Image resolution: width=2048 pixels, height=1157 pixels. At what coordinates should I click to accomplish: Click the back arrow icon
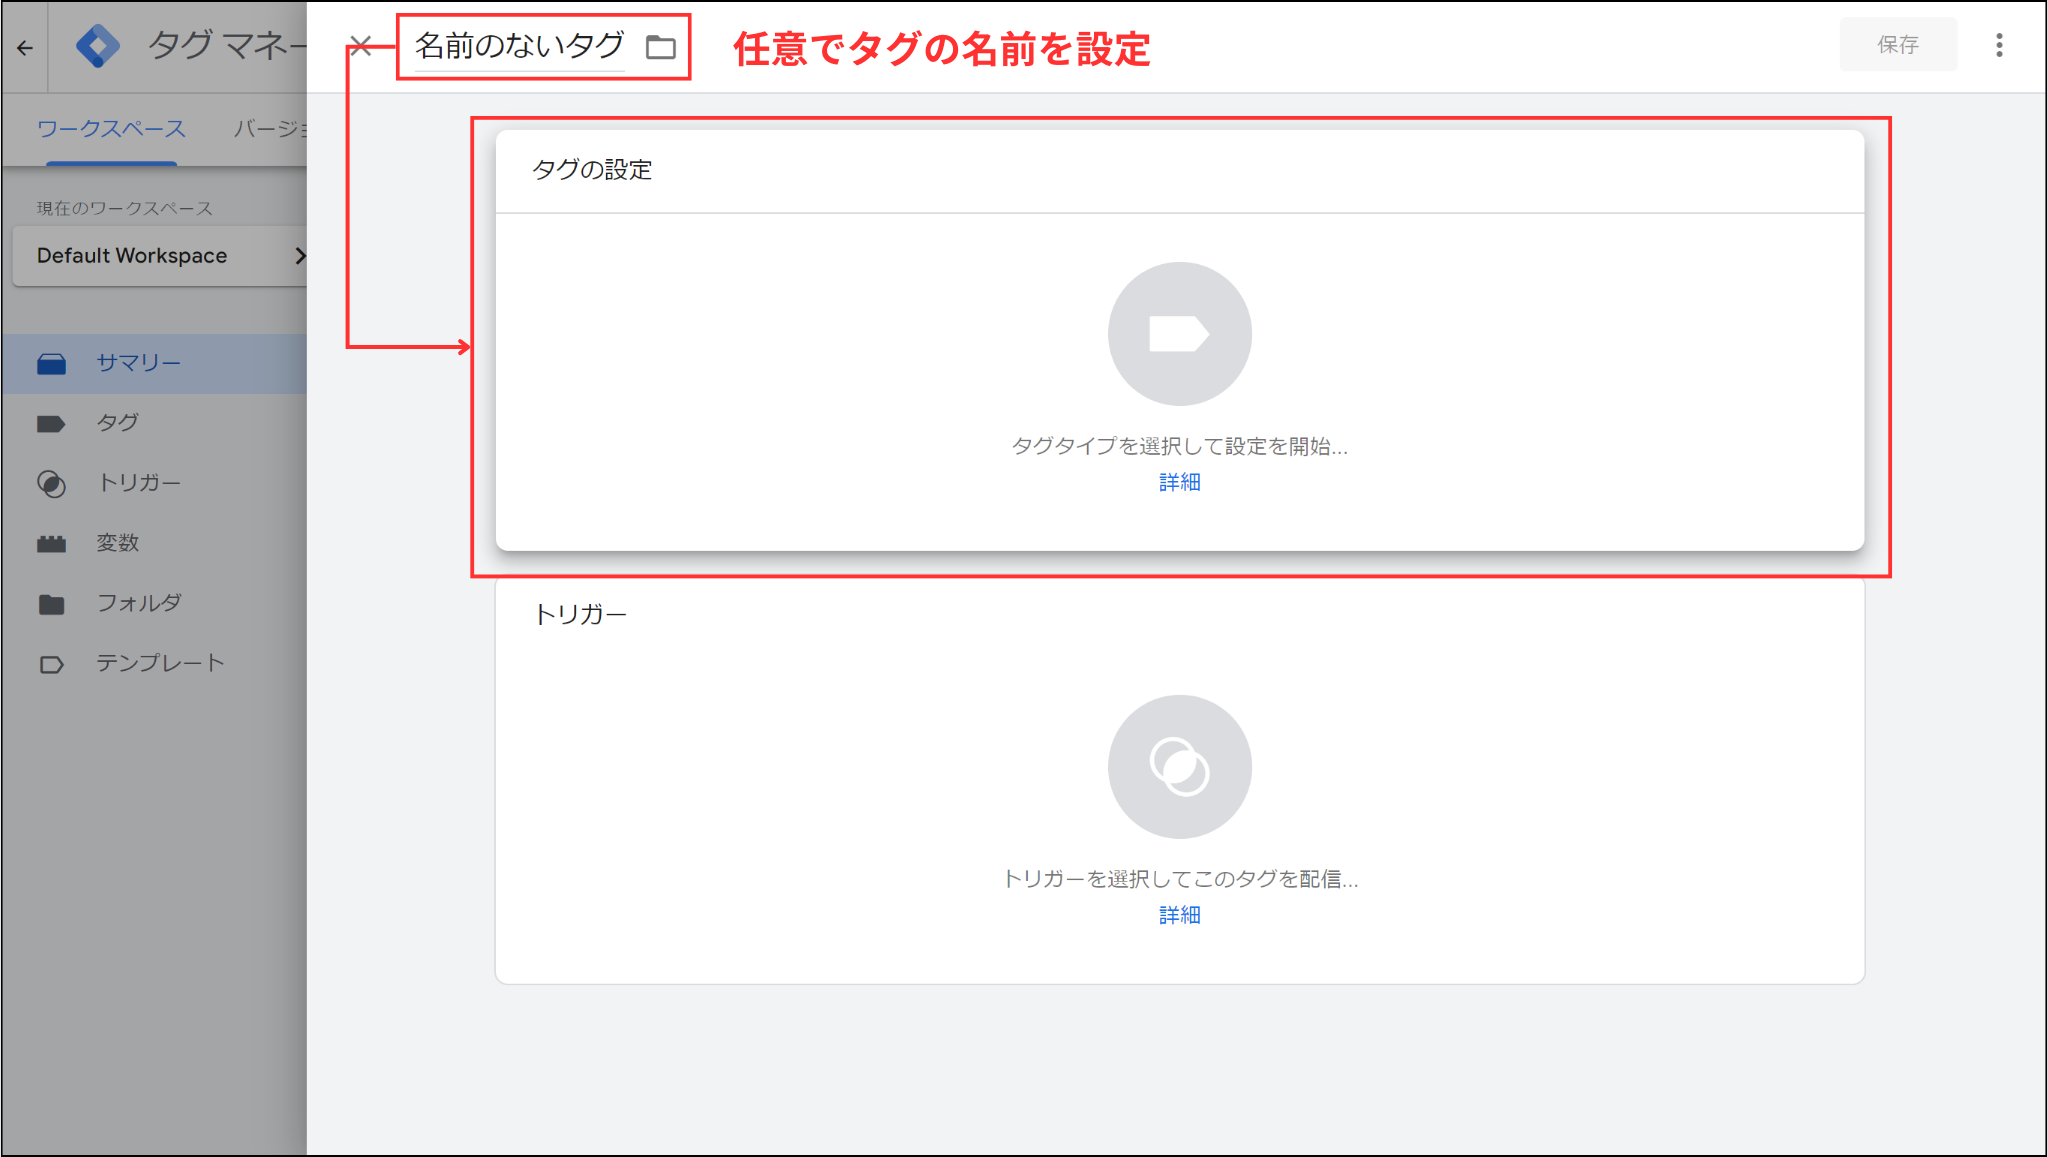click(x=25, y=47)
